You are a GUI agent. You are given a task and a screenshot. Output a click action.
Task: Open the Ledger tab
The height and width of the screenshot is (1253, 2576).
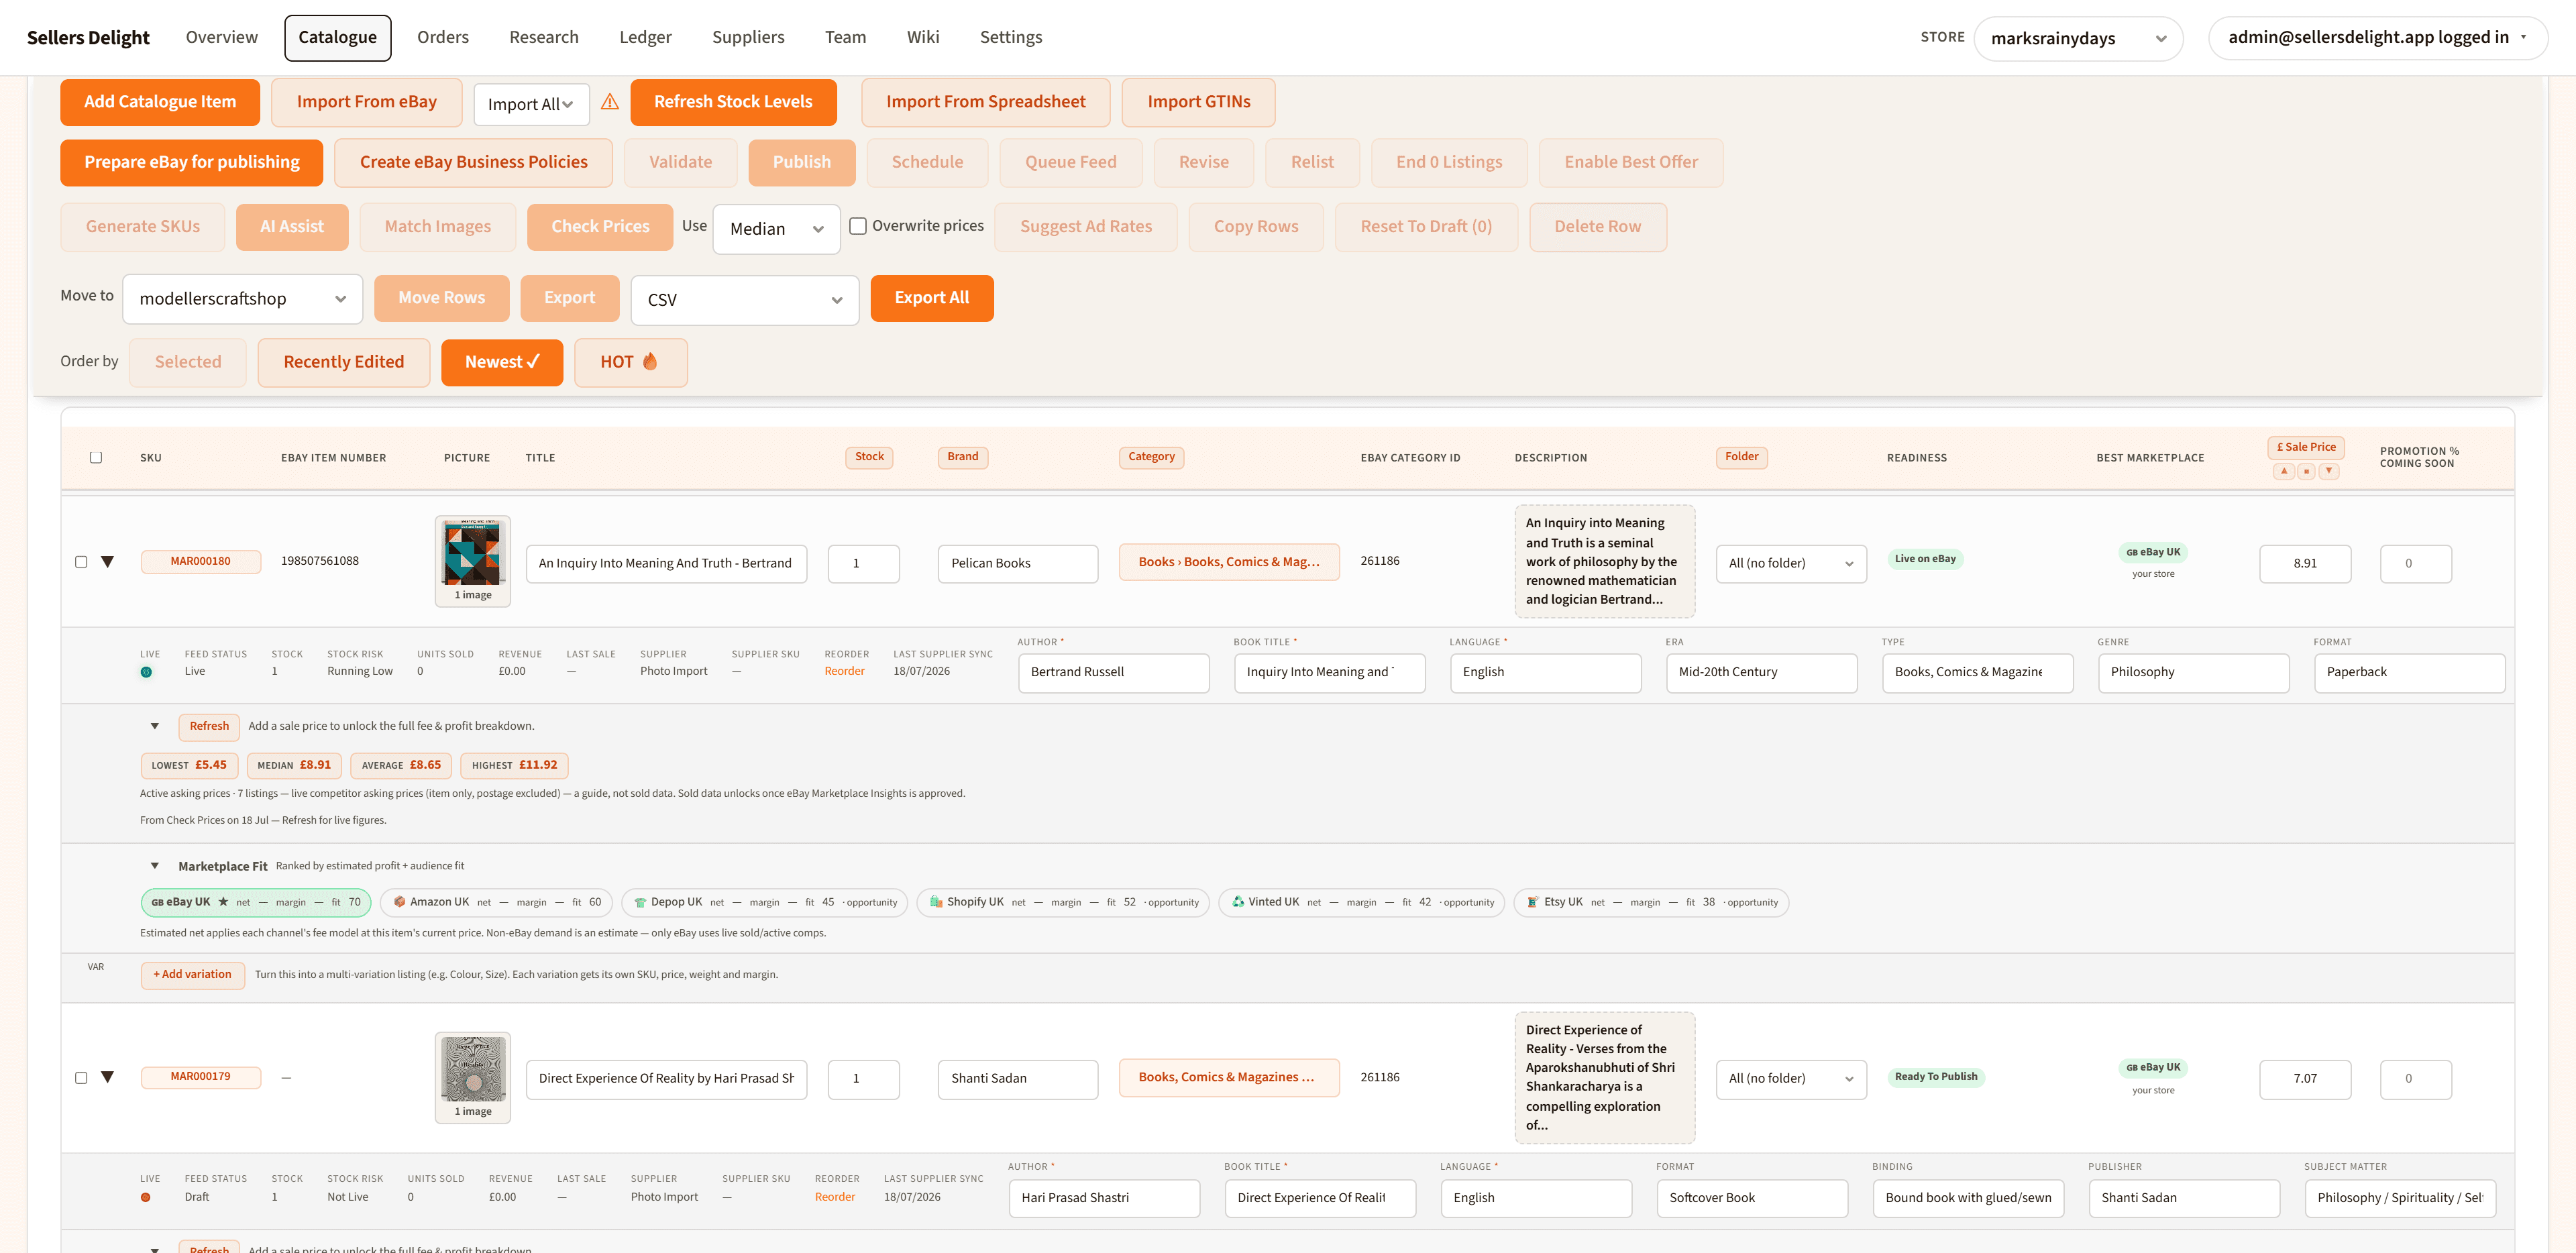[x=645, y=37]
